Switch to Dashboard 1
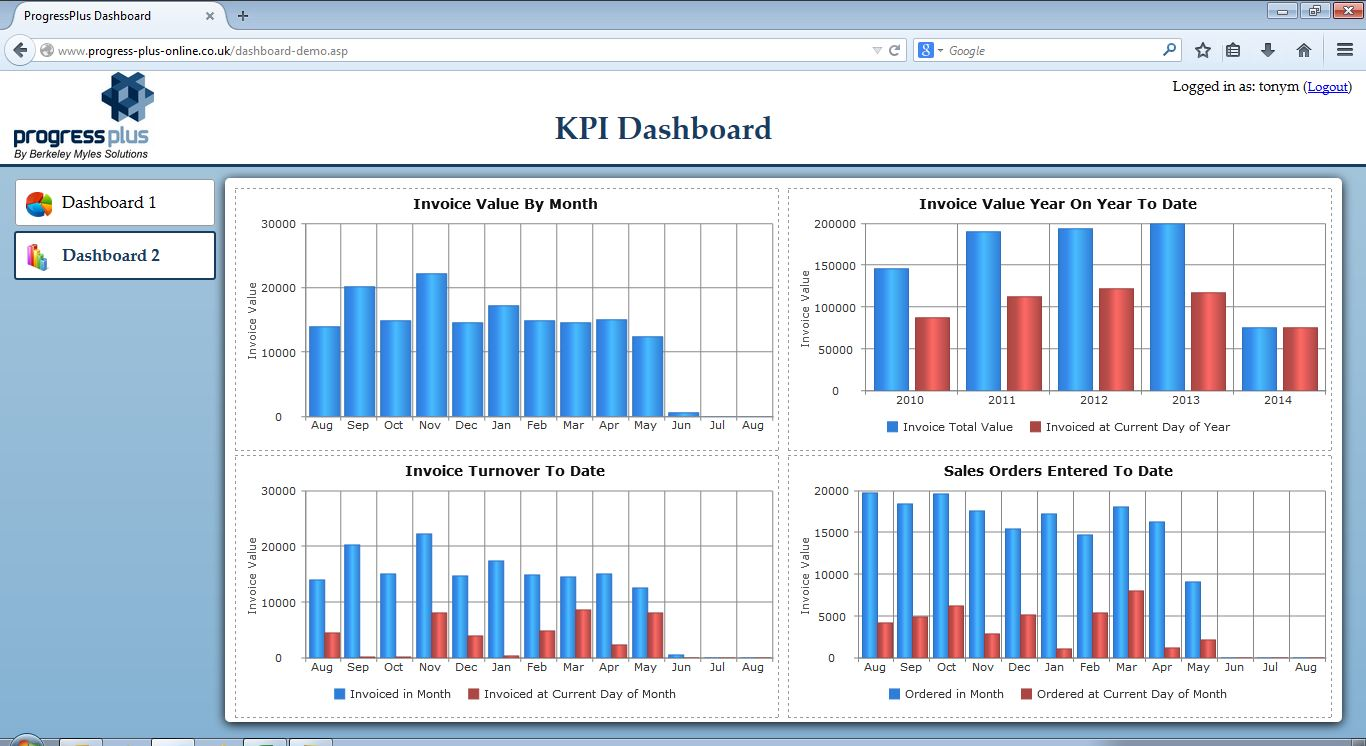 click(x=115, y=203)
